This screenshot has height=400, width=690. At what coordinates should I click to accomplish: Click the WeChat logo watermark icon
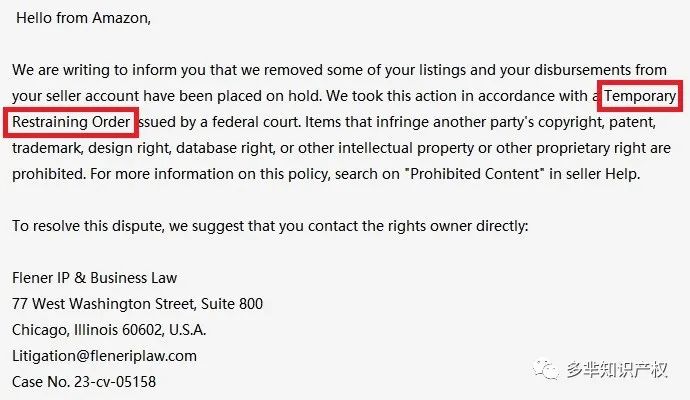click(x=548, y=369)
